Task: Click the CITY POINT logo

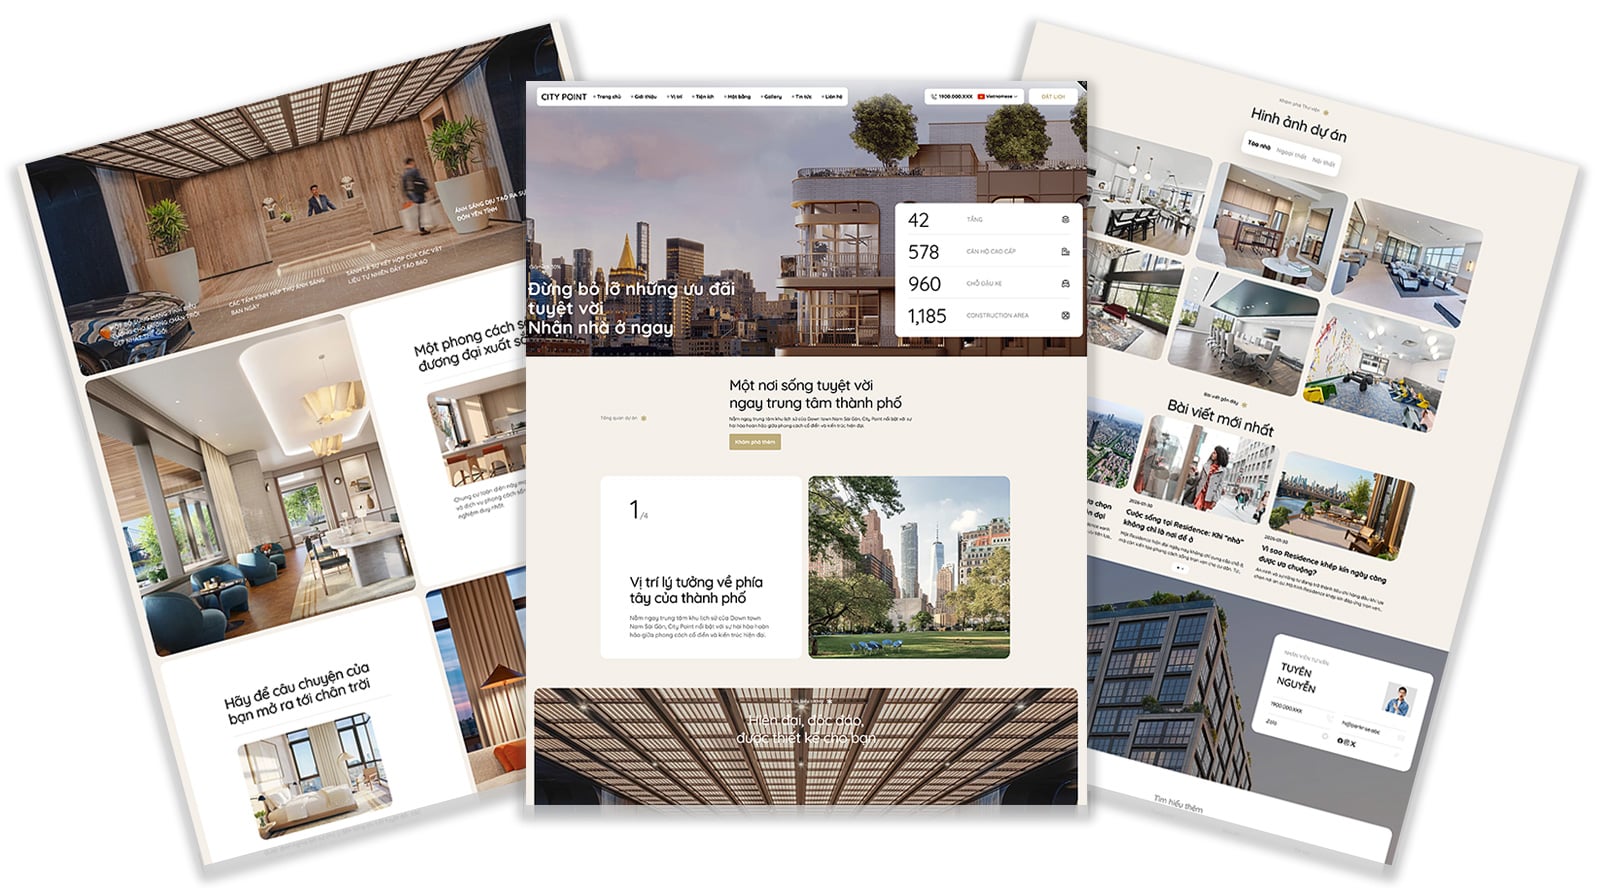Action: tap(563, 97)
